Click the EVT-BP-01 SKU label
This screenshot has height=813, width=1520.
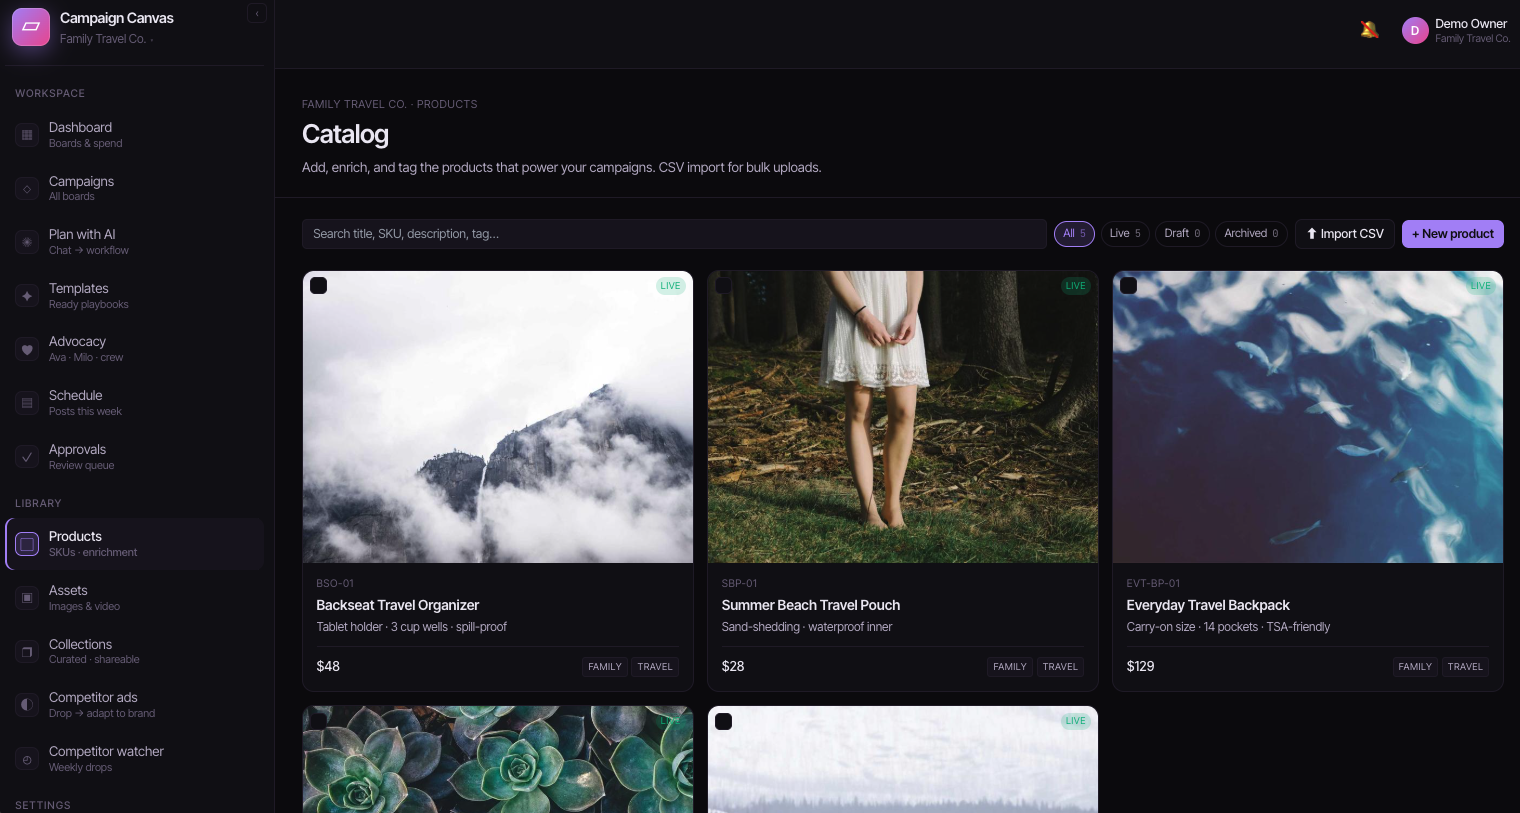click(1153, 583)
